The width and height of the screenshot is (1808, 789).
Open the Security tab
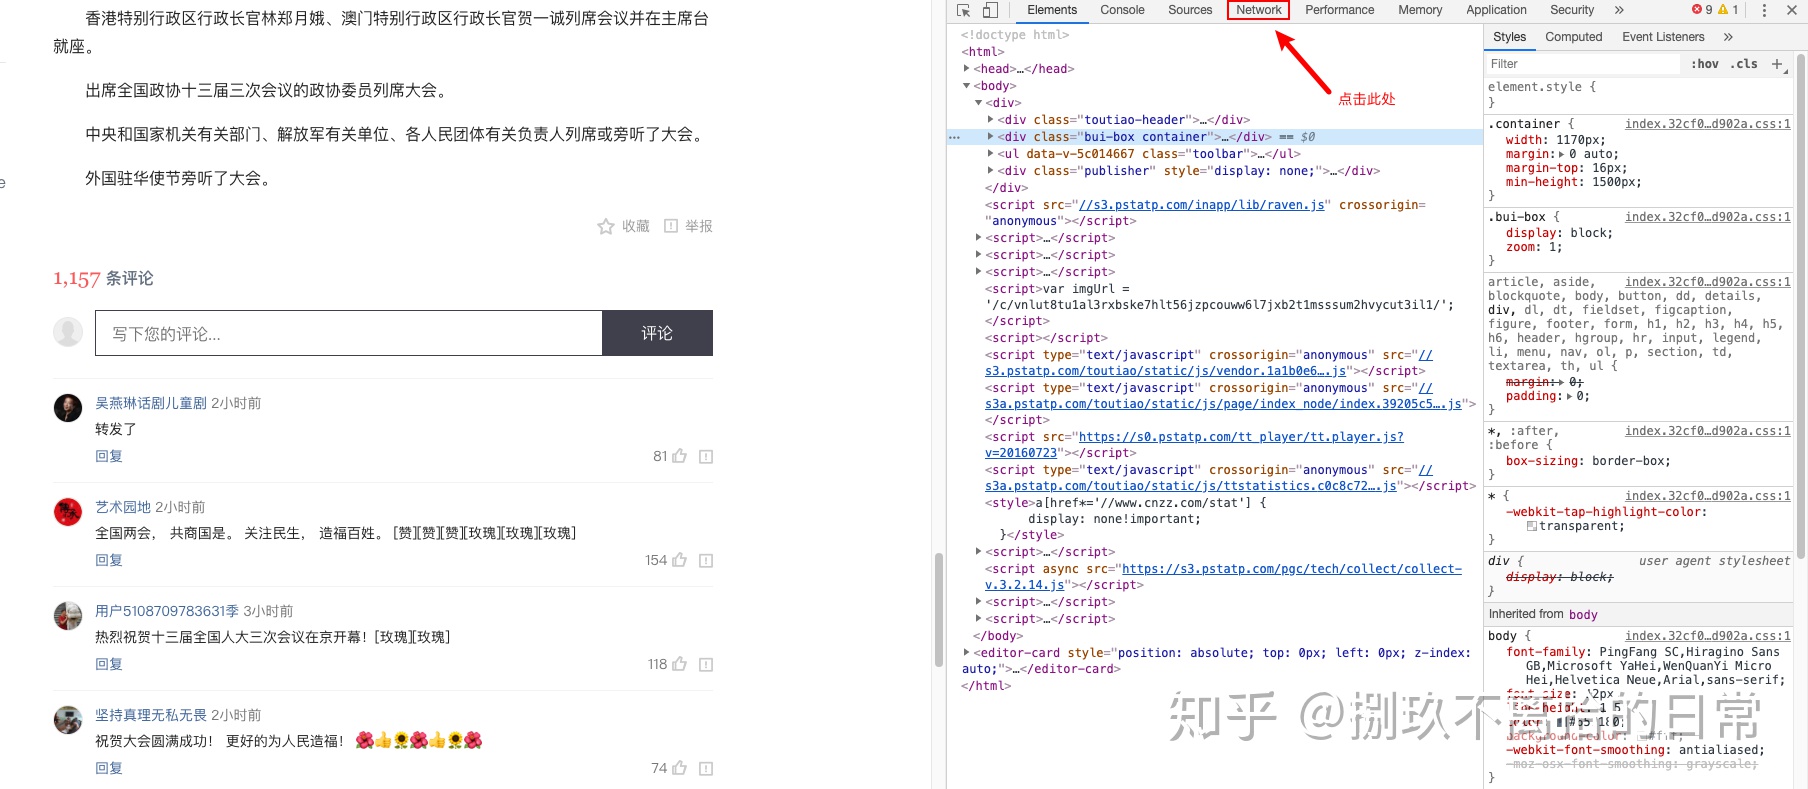coord(1572,10)
